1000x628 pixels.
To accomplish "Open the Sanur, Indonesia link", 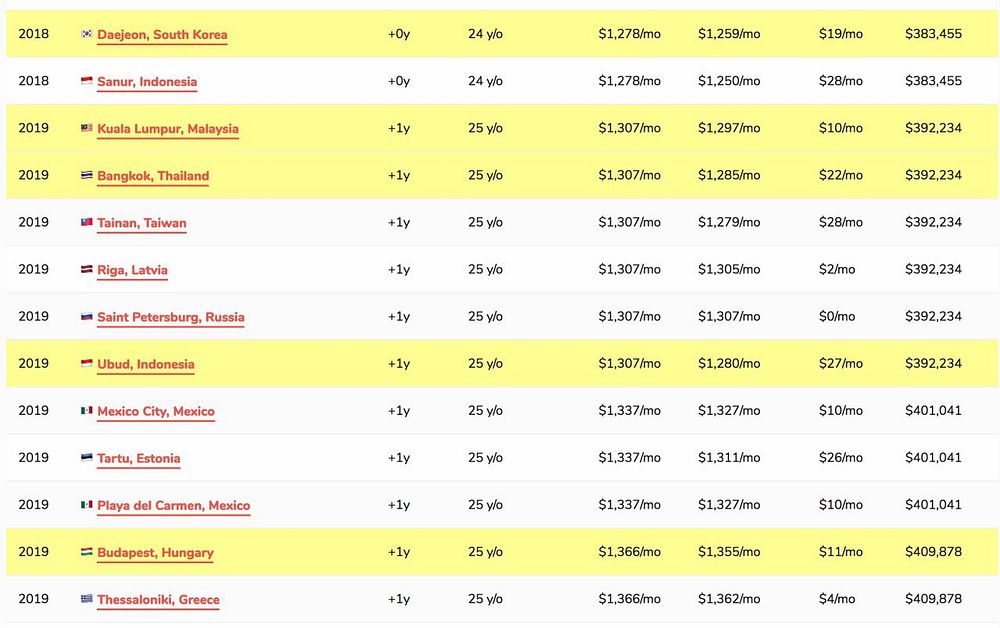I will point(147,81).
